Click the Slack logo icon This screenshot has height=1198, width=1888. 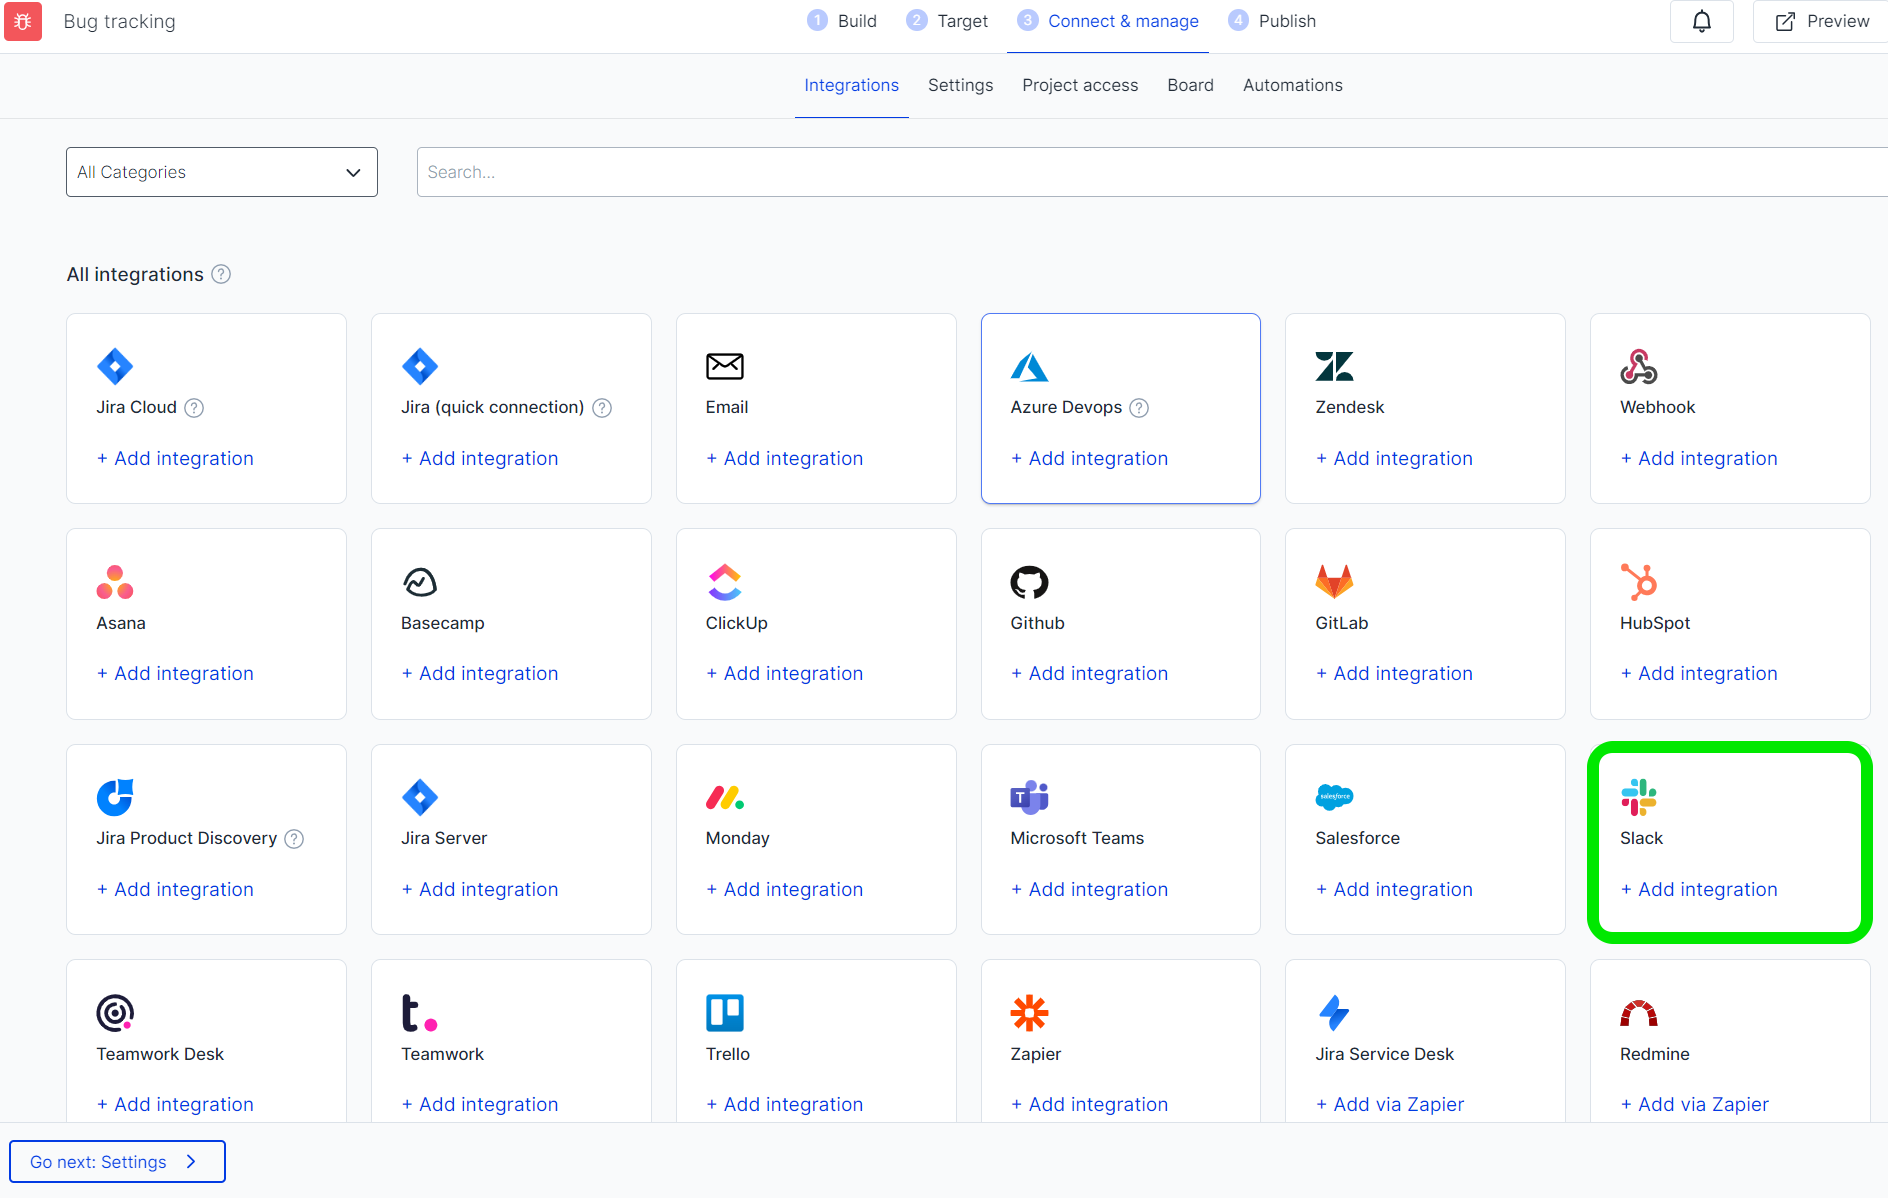[1639, 797]
